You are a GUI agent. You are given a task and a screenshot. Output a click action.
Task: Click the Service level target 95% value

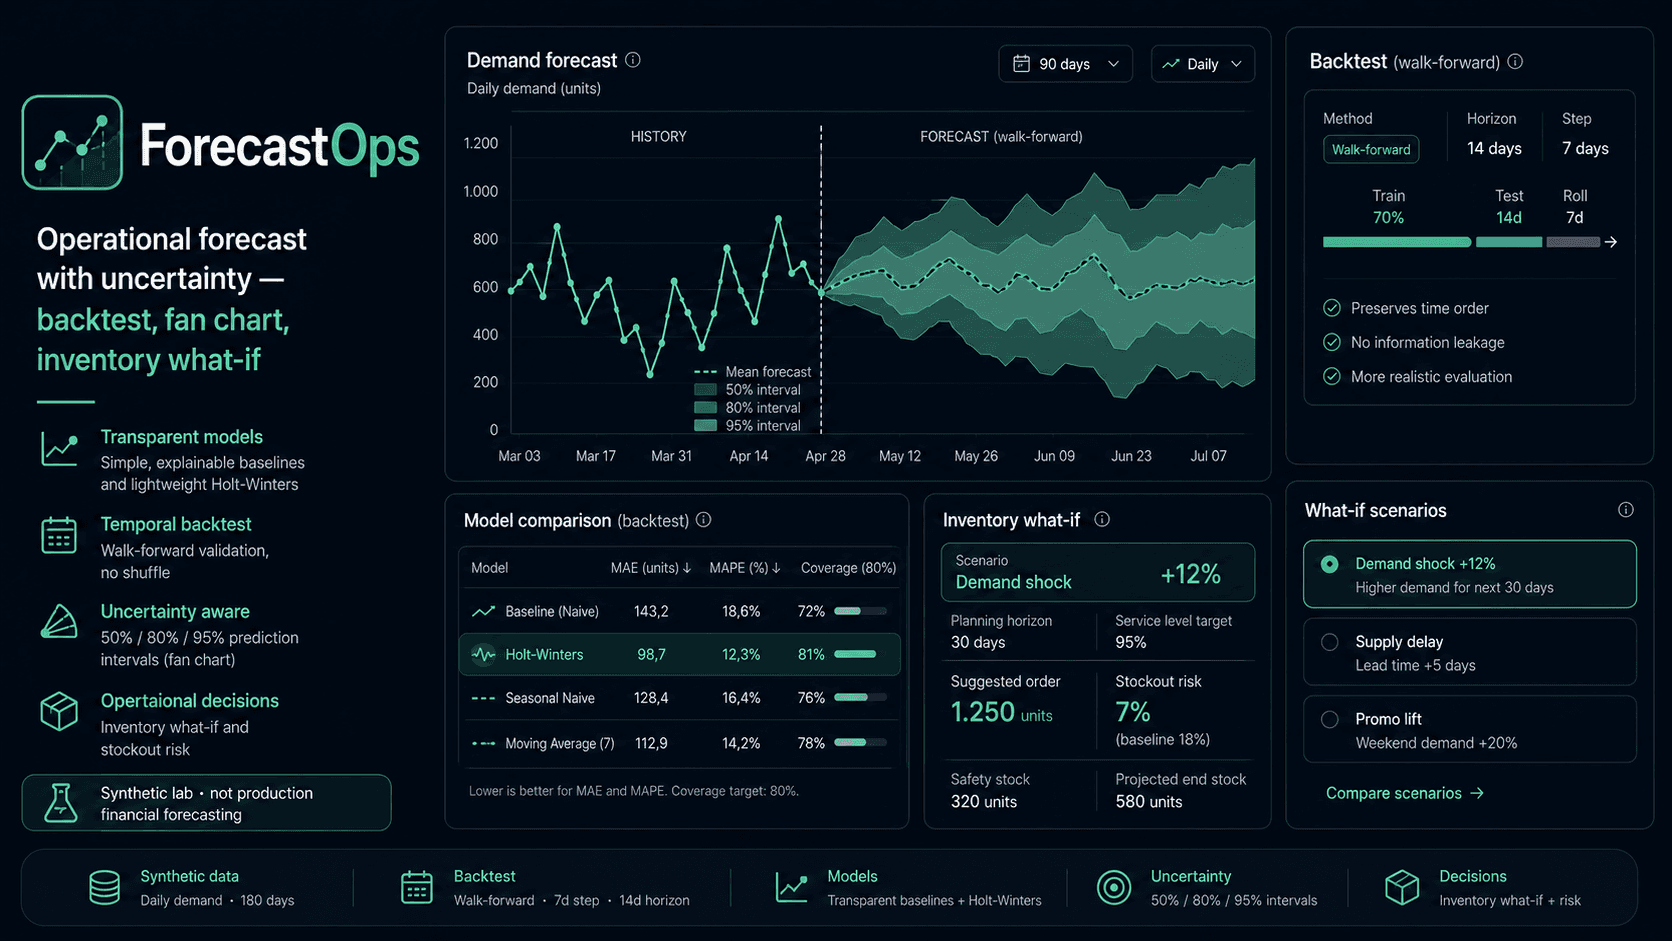coord(1131,642)
